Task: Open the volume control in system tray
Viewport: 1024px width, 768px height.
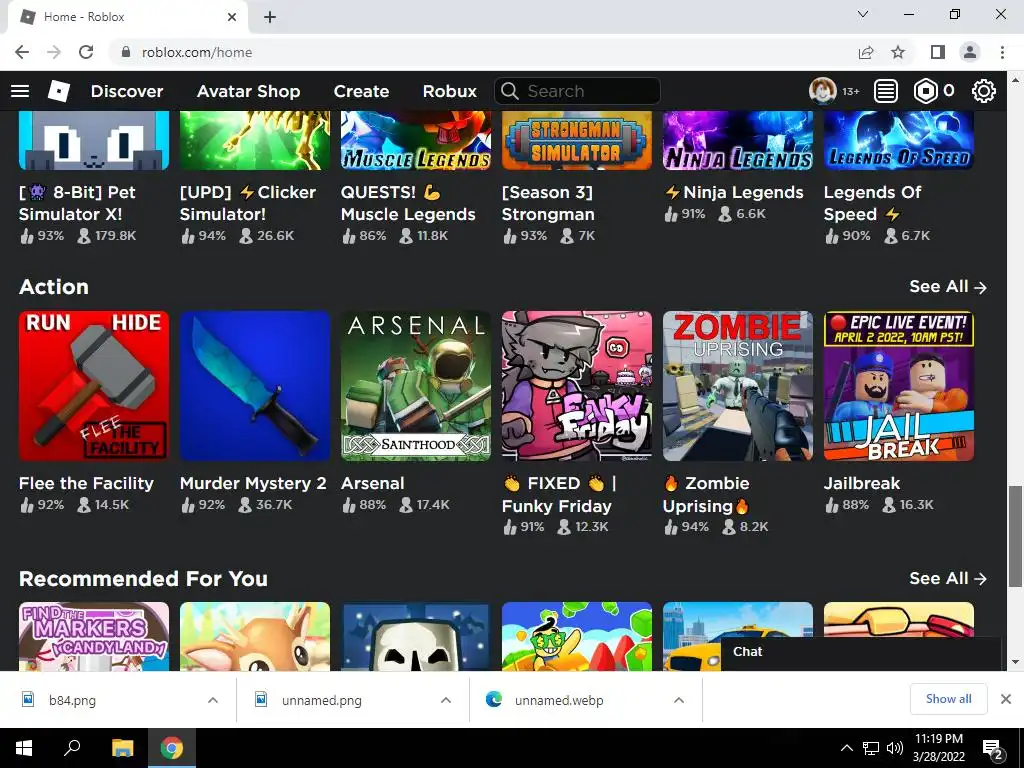Action: (895, 748)
